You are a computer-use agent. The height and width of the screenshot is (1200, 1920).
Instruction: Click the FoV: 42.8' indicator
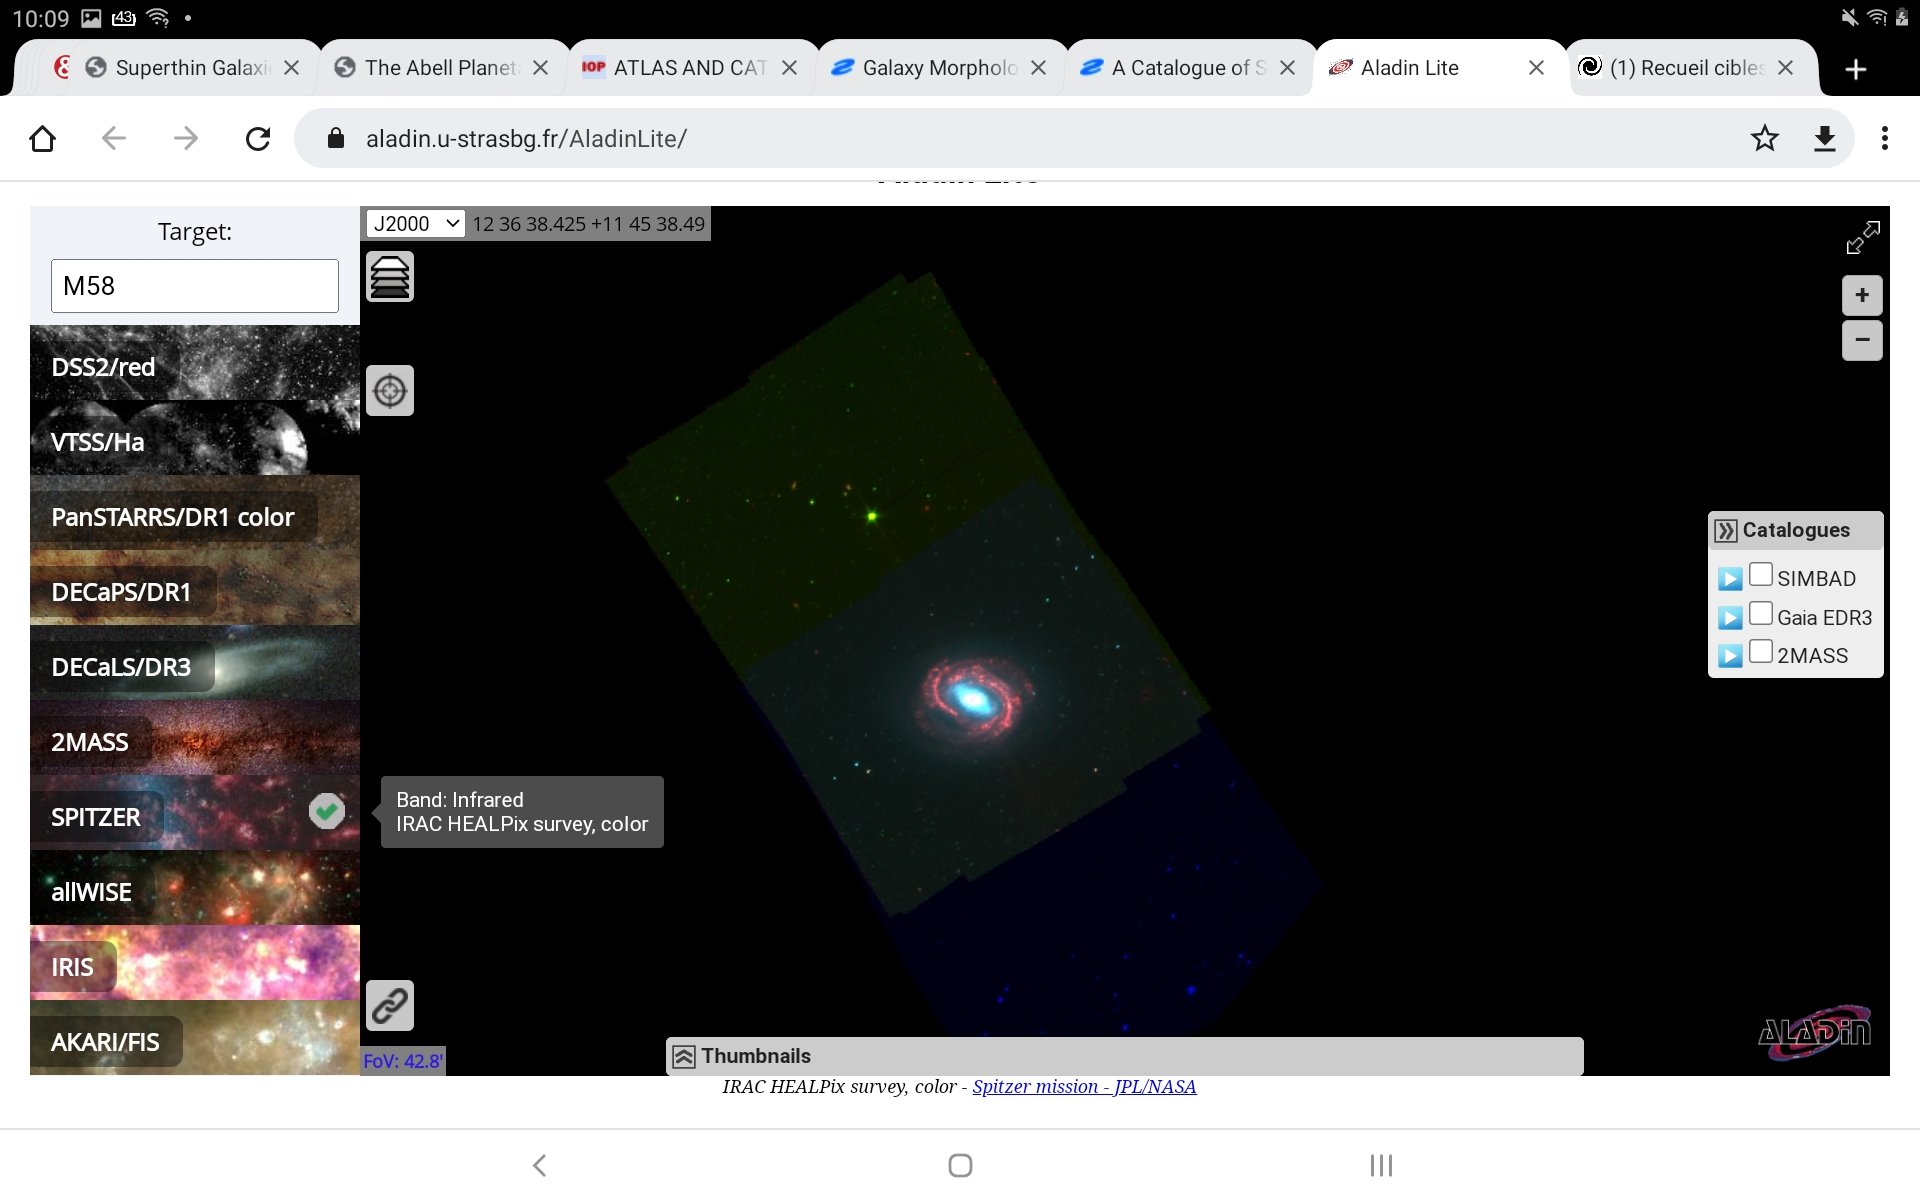pos(403,1061)
